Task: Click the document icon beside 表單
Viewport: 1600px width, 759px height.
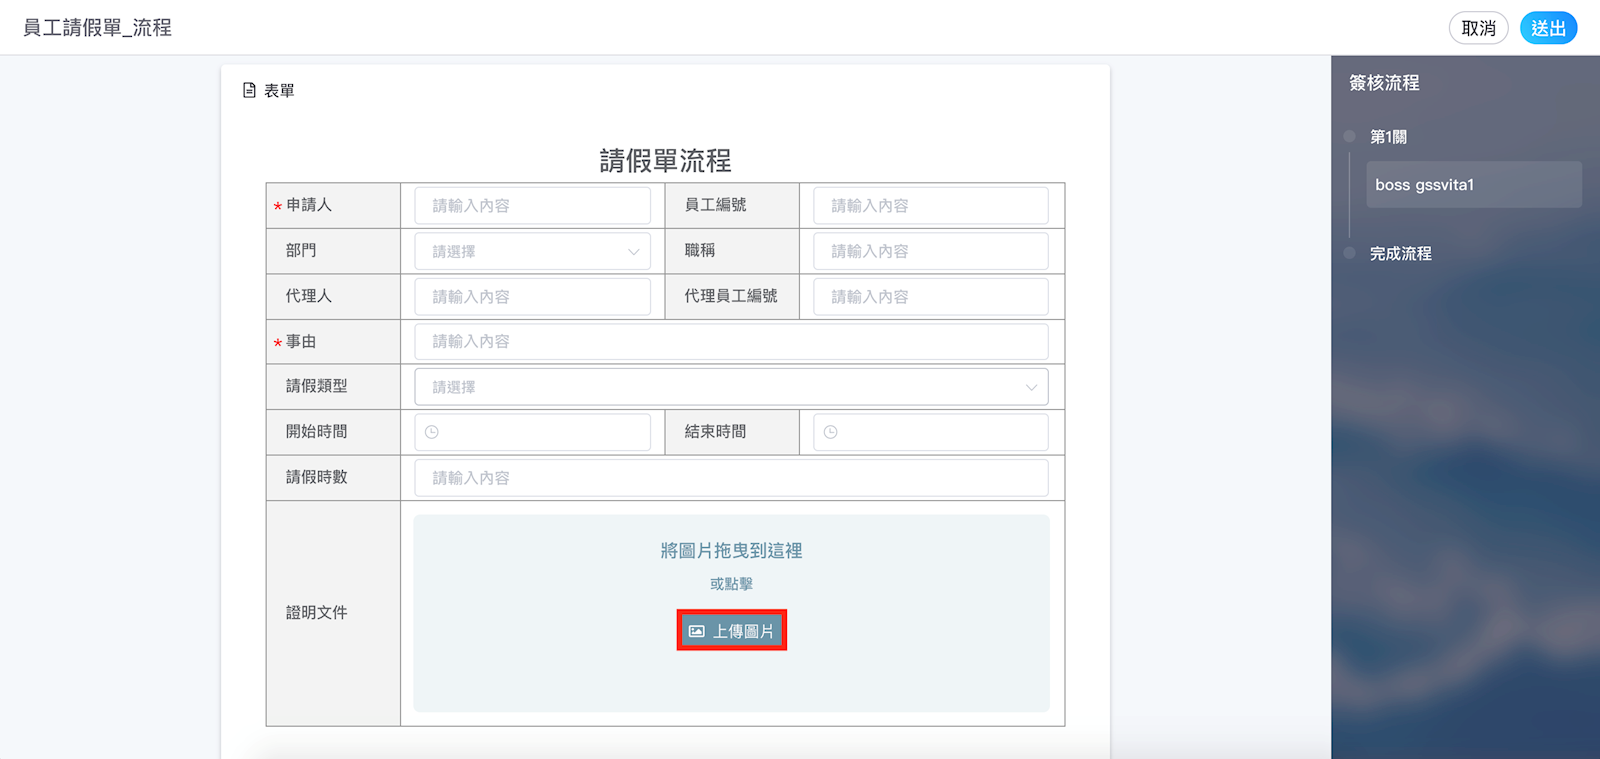Action: point(249,90)
